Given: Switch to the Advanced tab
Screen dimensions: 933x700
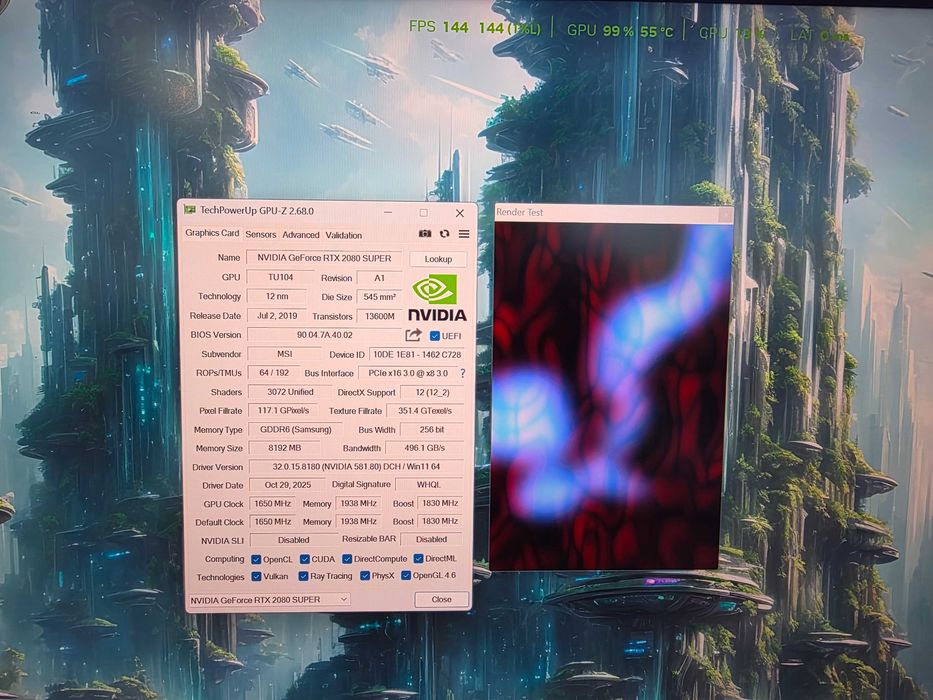Looking at the screenshot, I should [300, 235].
